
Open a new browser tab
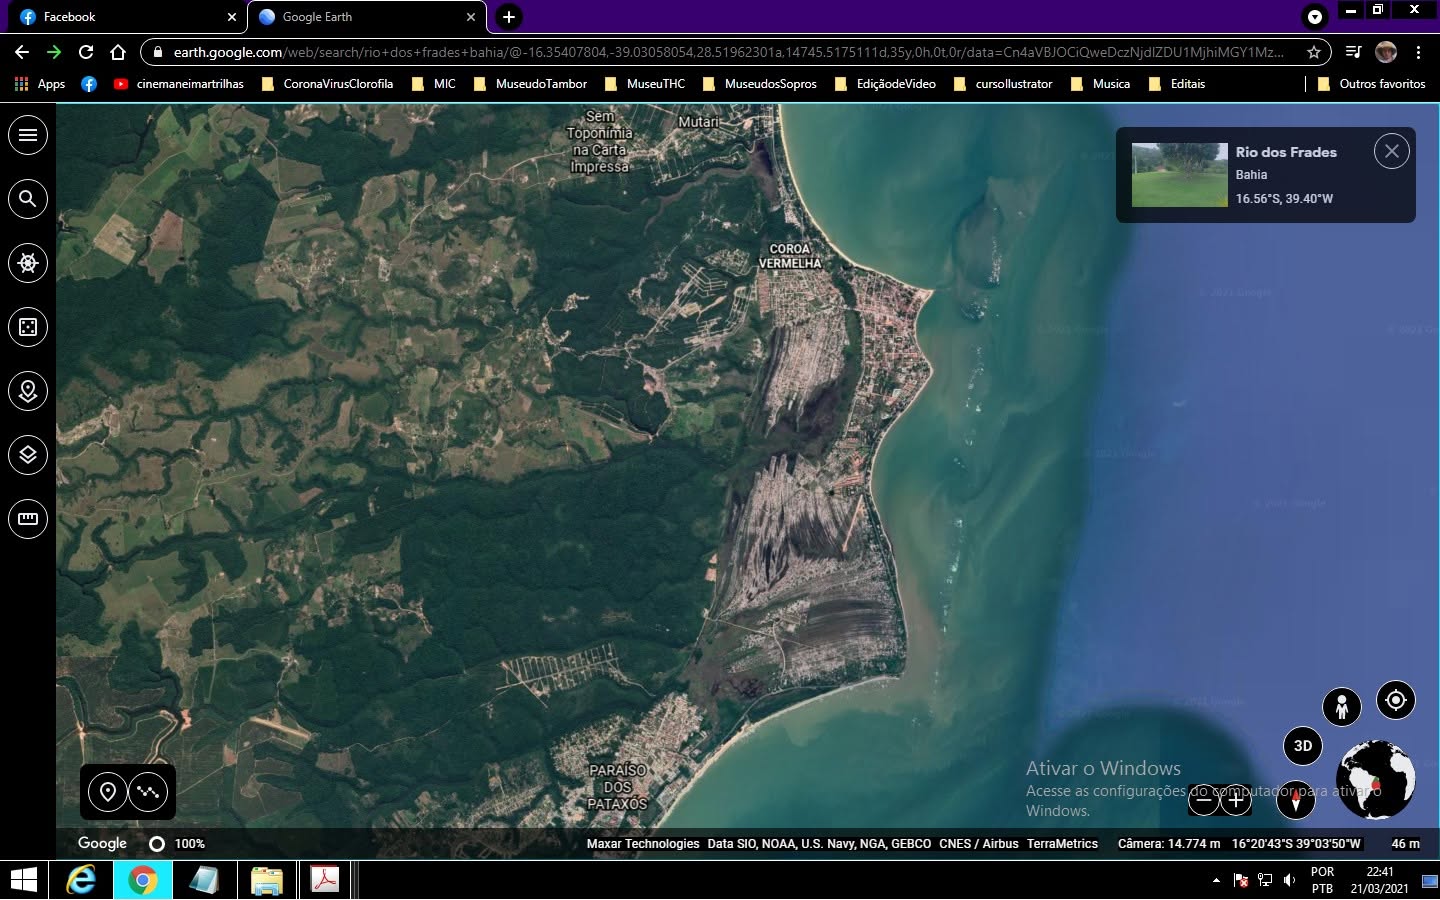pos(509,17)
